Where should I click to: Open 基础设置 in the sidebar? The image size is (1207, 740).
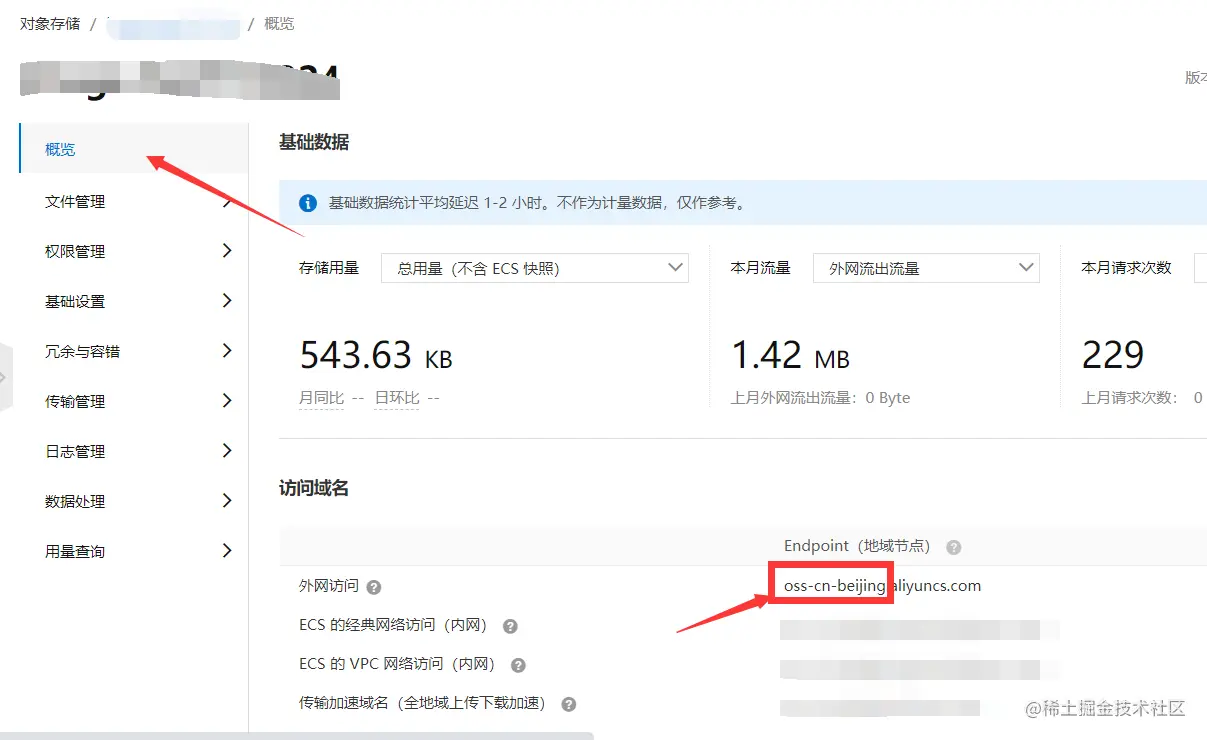tap(133, 301)
